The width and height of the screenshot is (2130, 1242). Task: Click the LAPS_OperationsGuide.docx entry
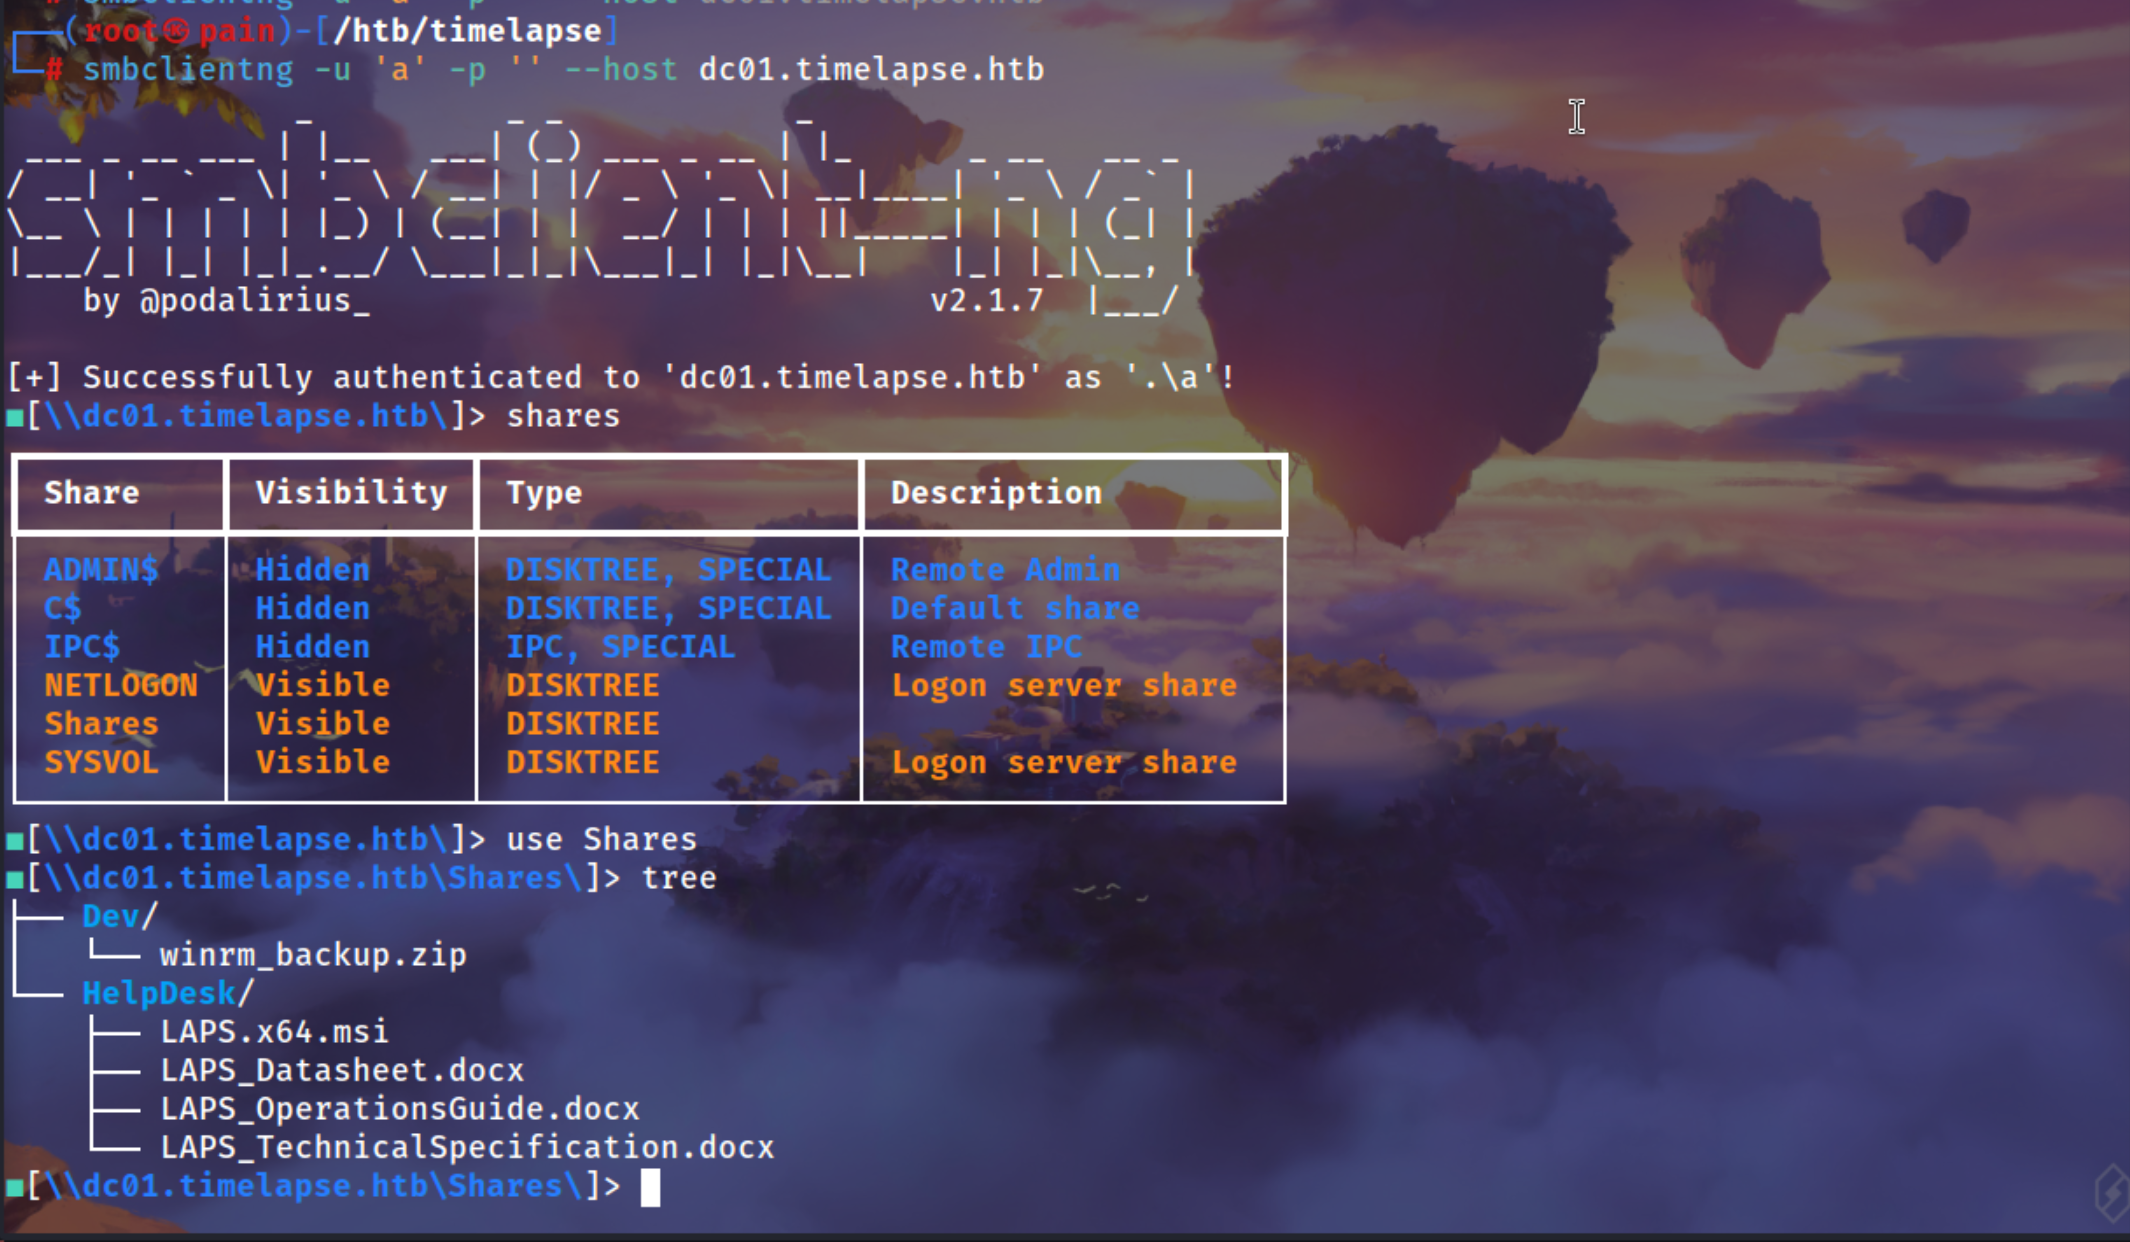[x=400, y=1108]
